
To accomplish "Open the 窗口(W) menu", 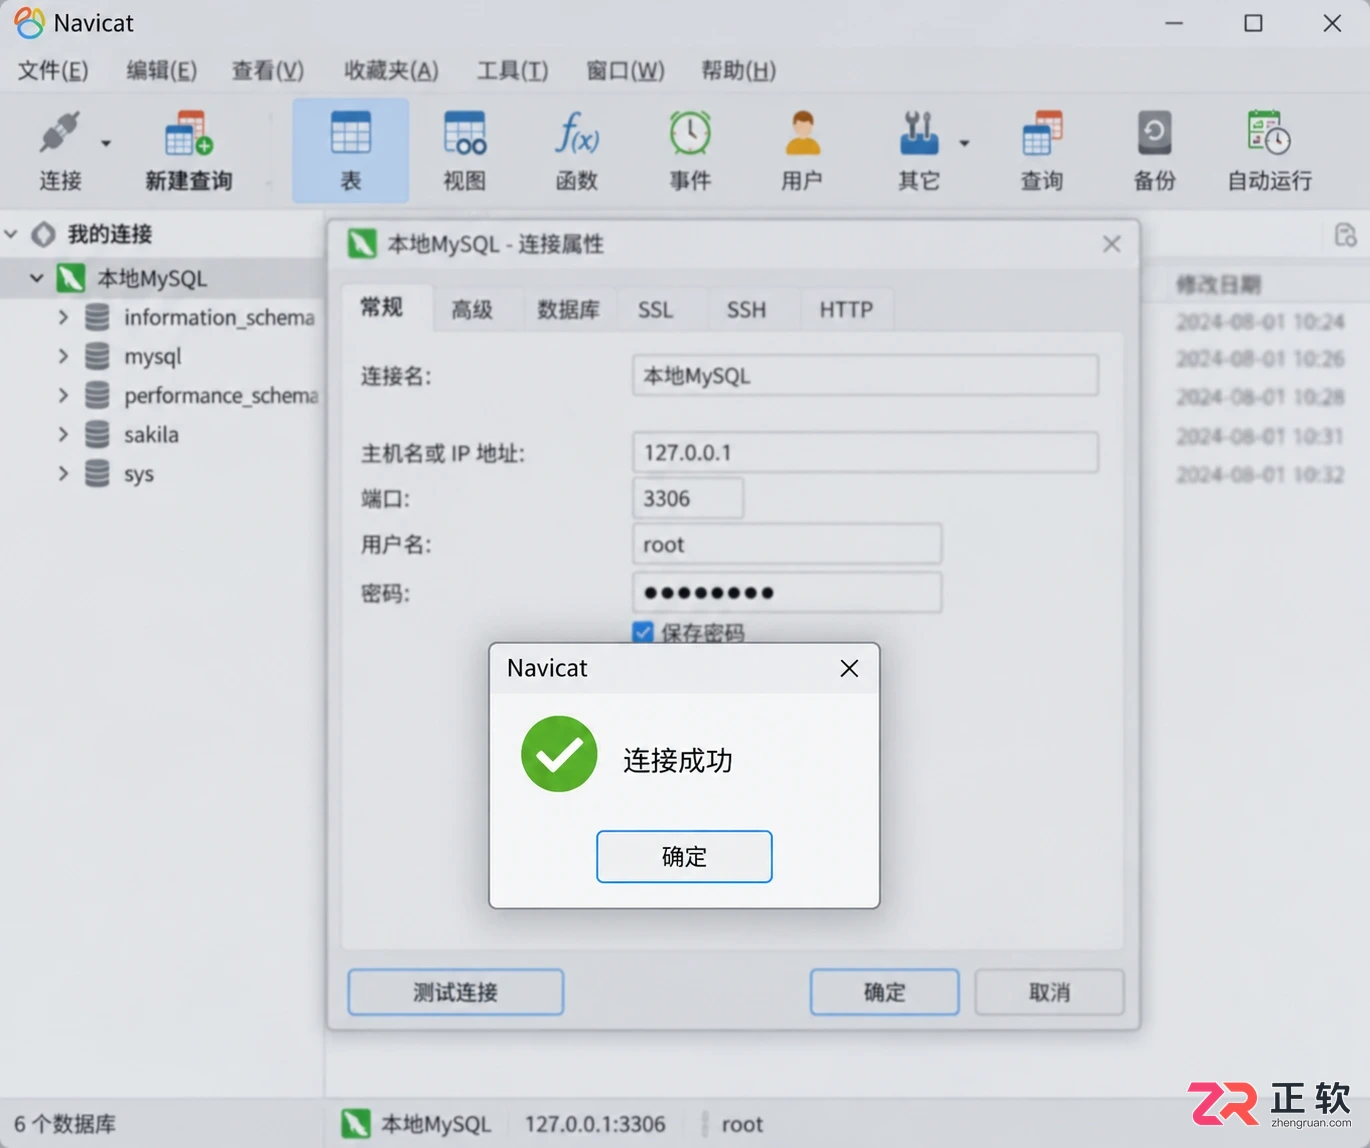I will [625, 70].
